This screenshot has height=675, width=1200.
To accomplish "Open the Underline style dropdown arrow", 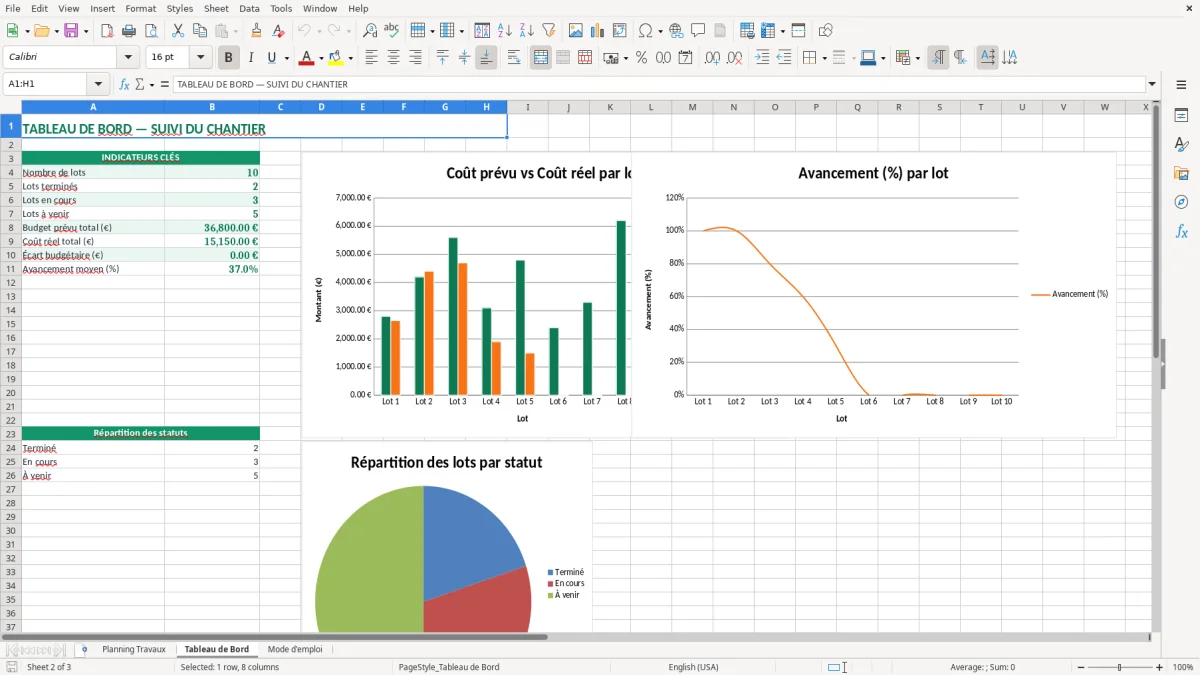I will [286, 58].
